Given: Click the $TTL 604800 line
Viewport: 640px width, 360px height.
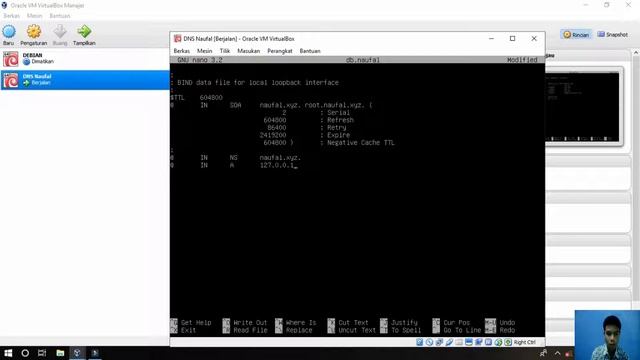Looking at the screenshot, I should pyautogui.click(x=197, y=98).
